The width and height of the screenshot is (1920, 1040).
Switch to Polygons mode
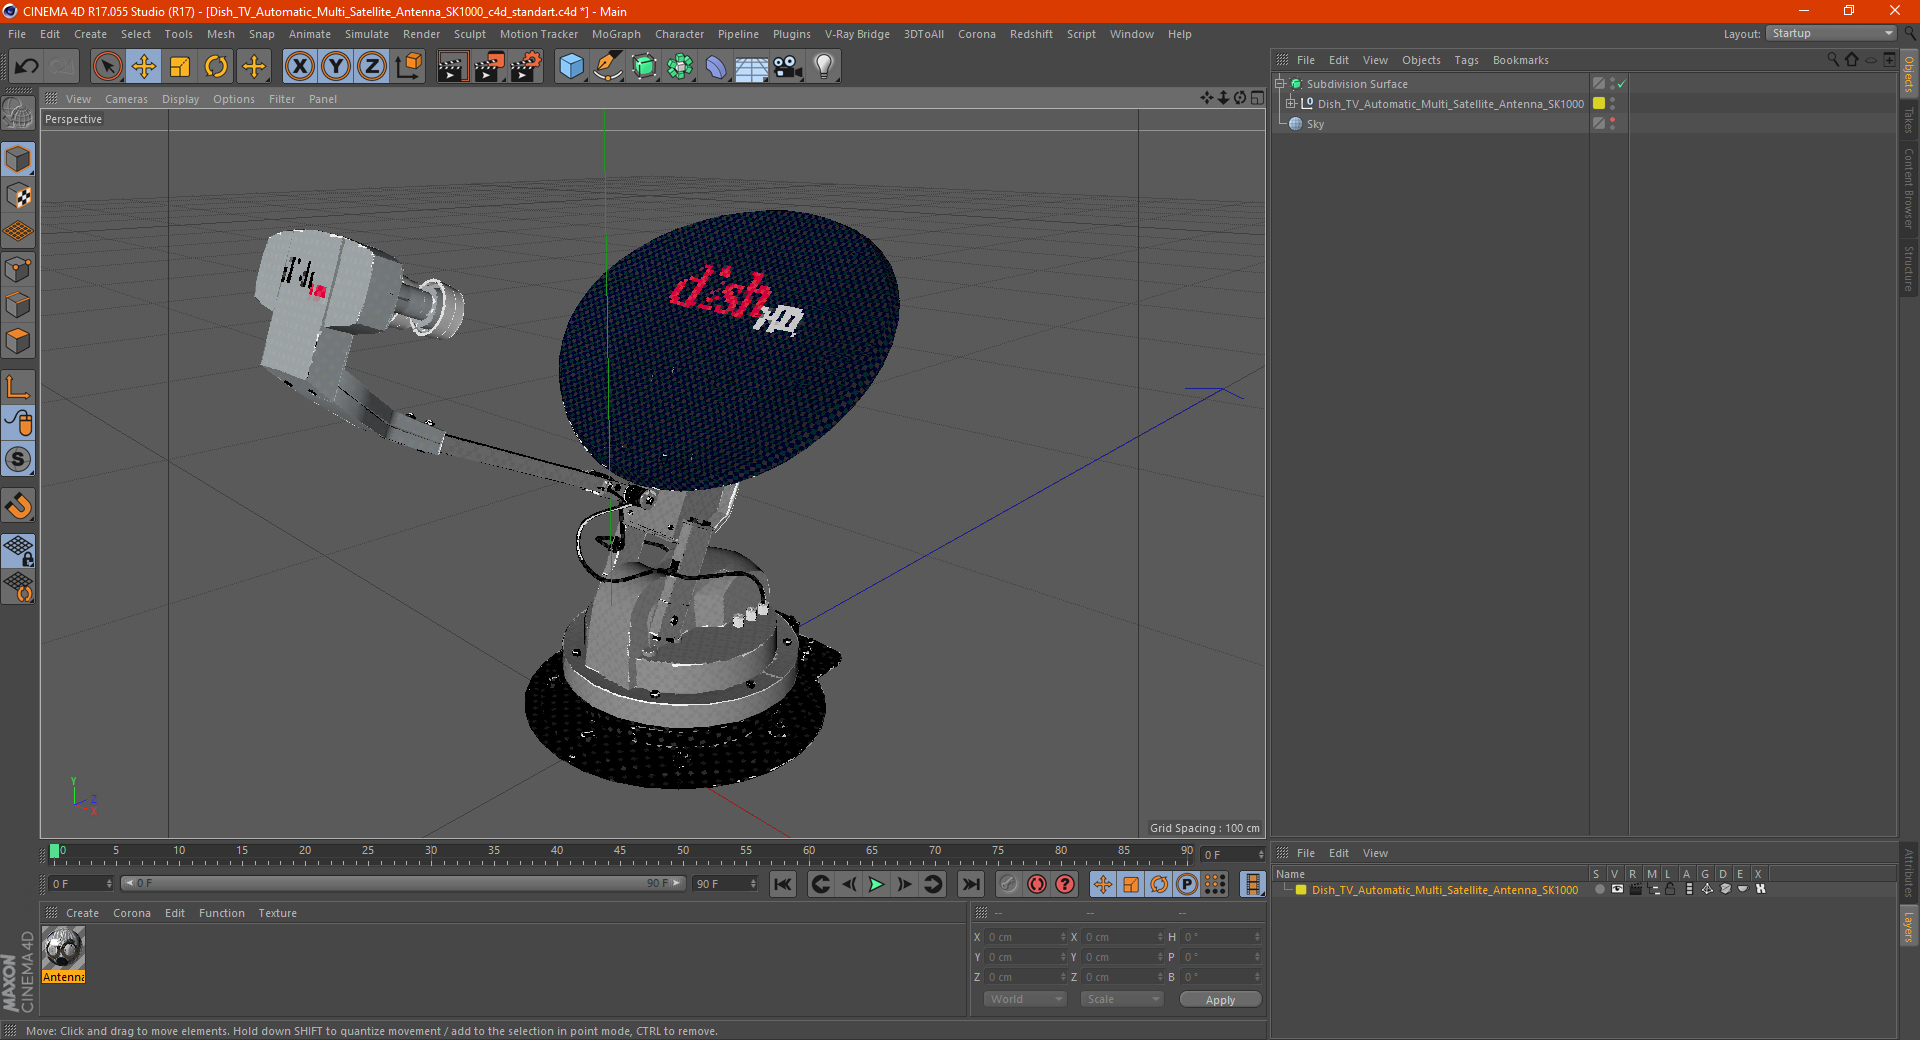[18, 341]
